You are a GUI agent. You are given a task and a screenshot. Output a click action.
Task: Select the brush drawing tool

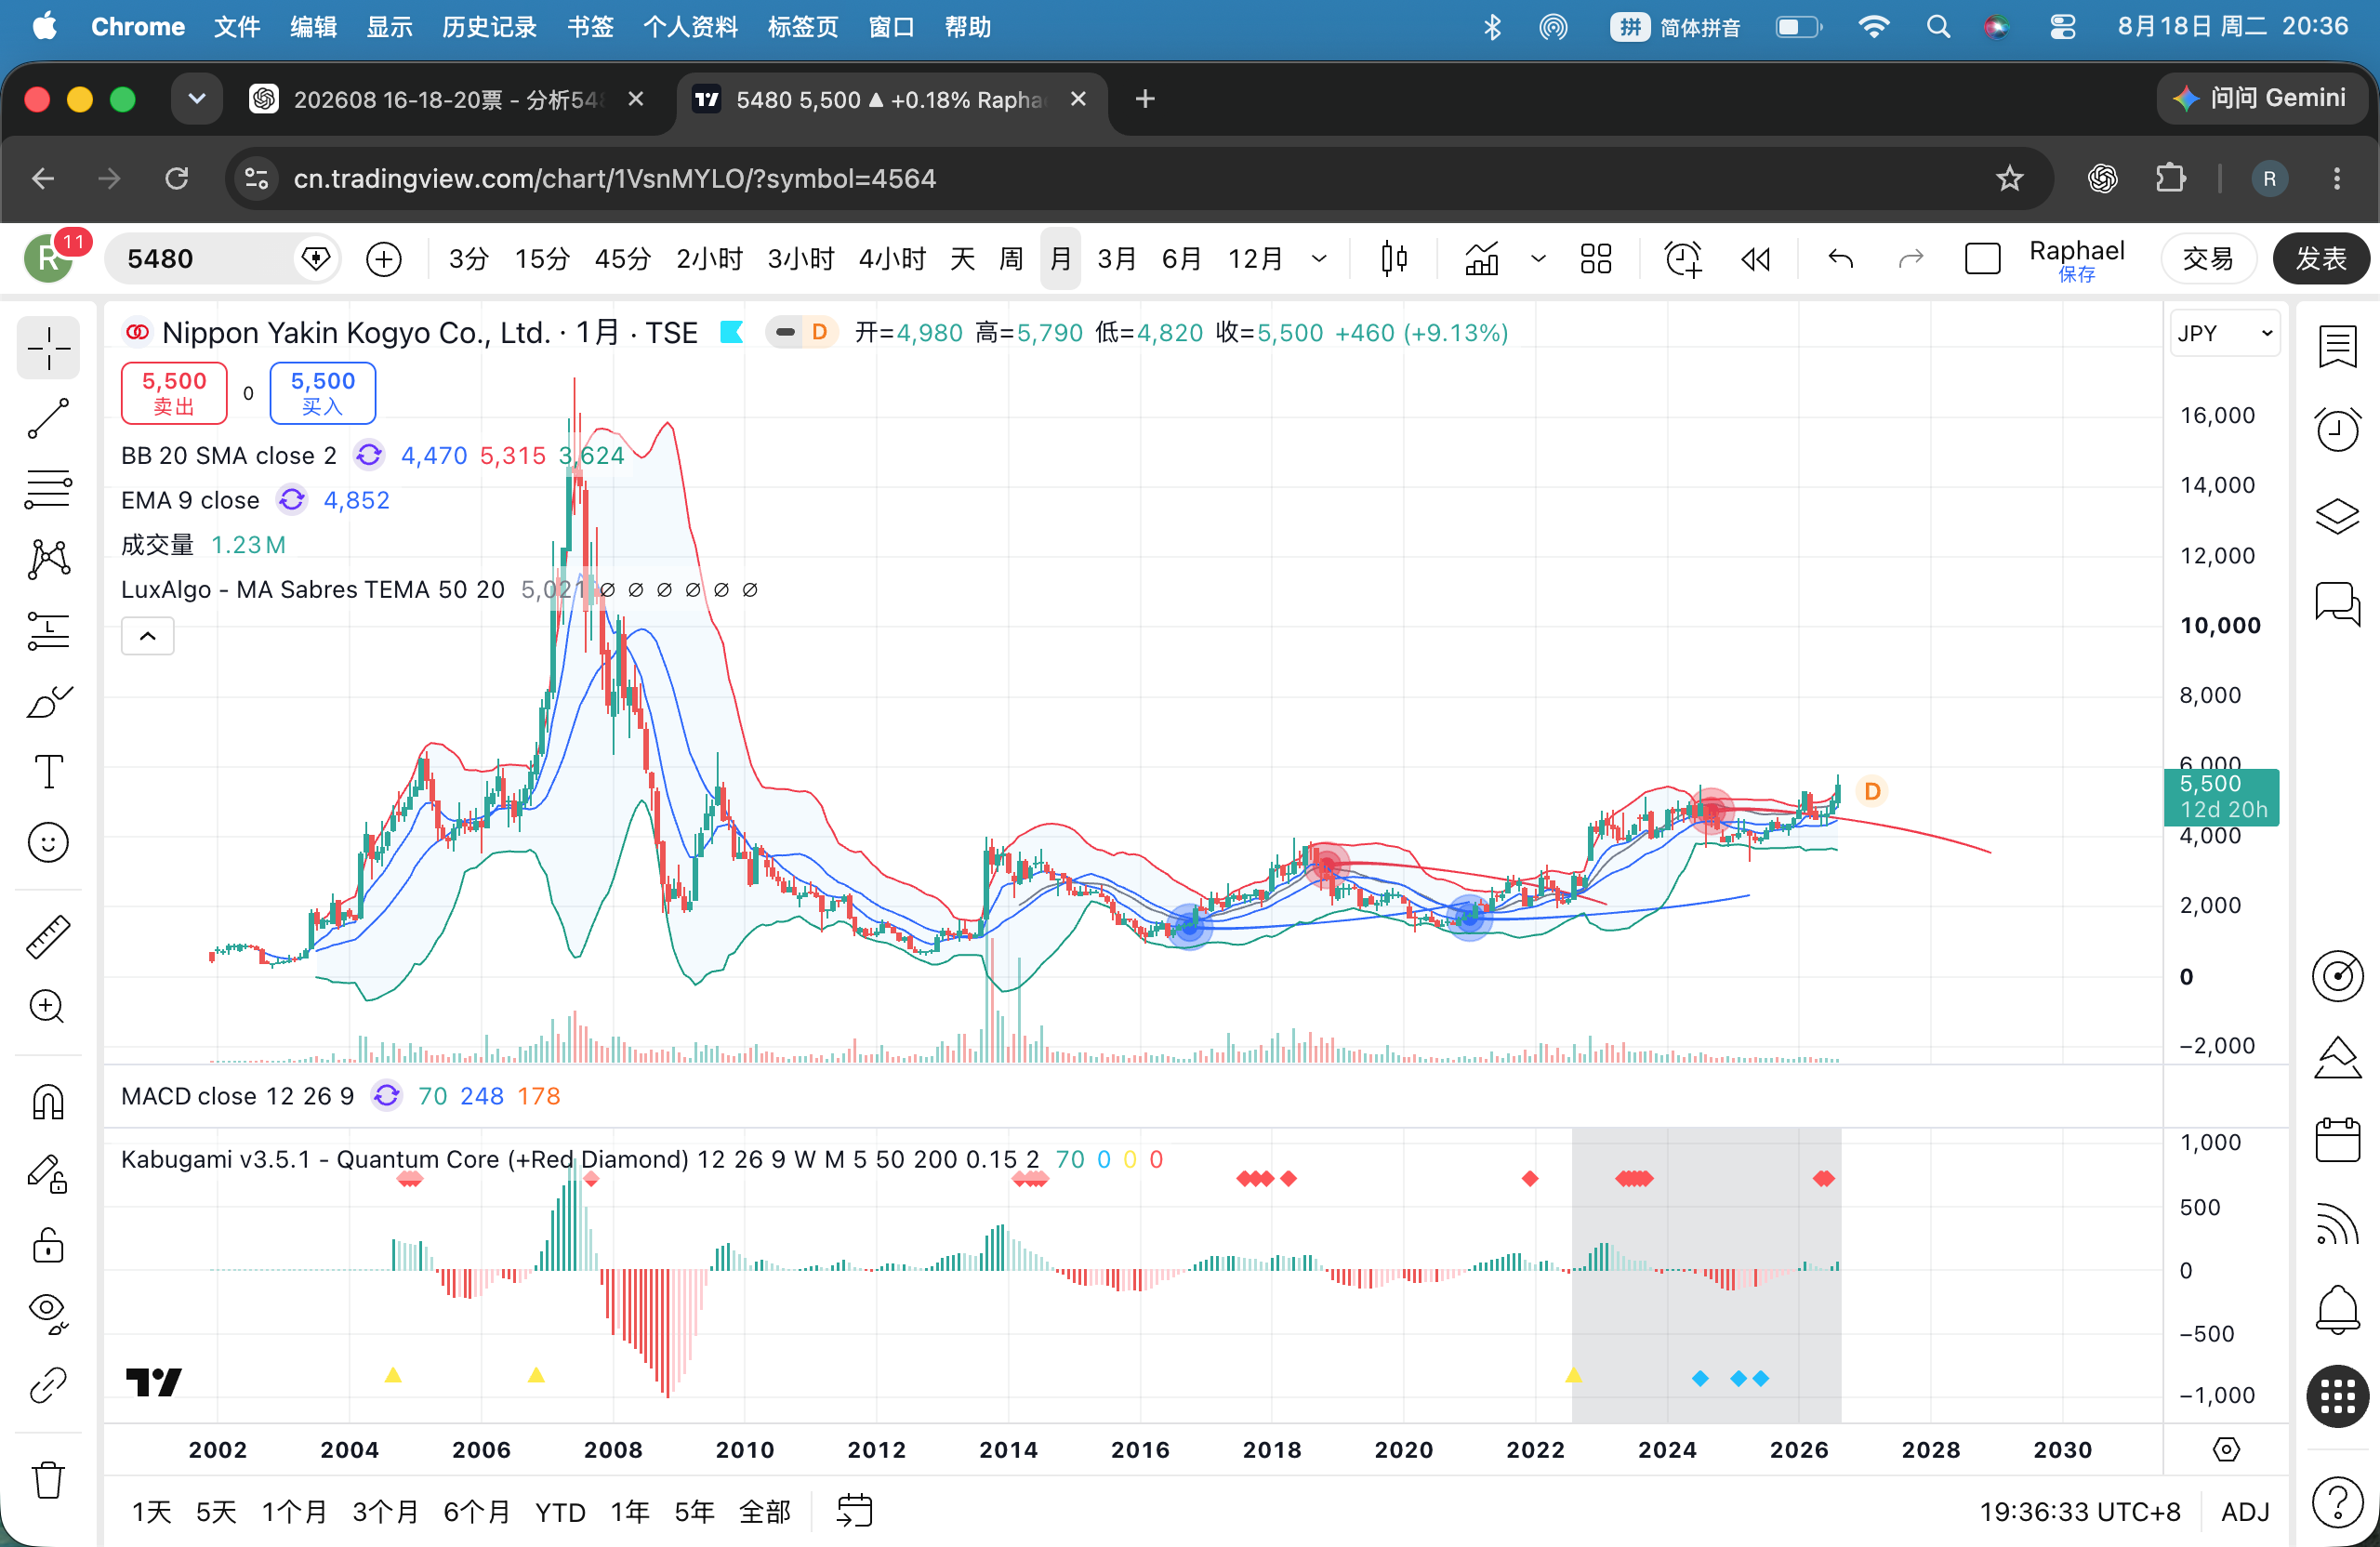click(x=48, y=702)
